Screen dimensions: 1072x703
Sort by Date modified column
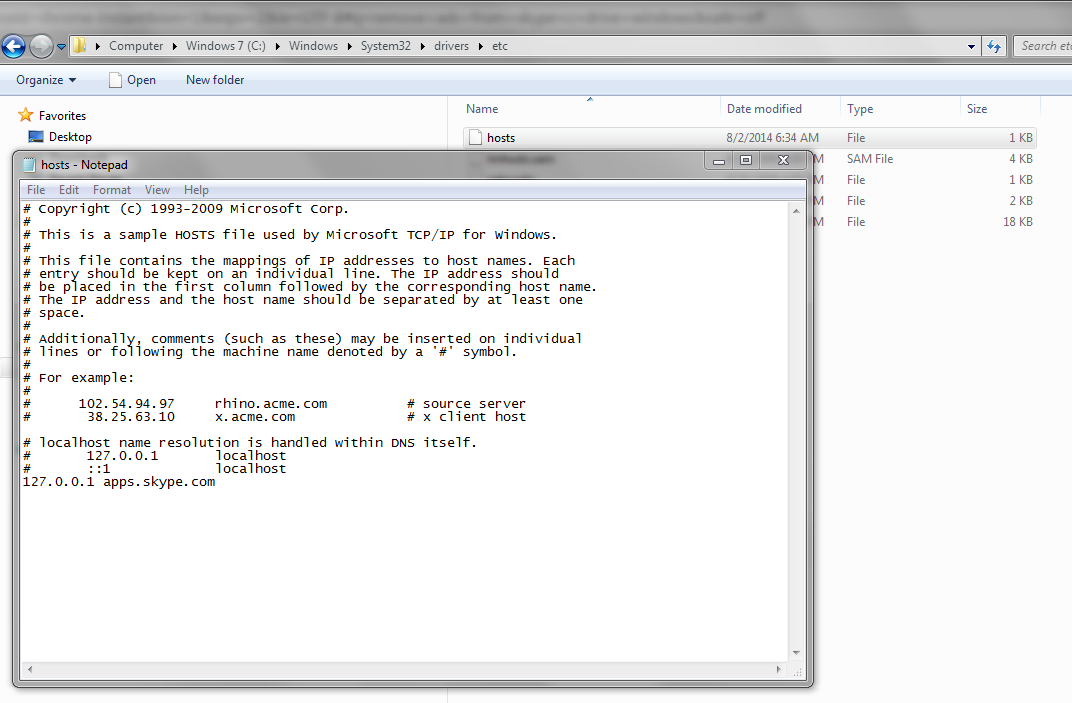764,109
